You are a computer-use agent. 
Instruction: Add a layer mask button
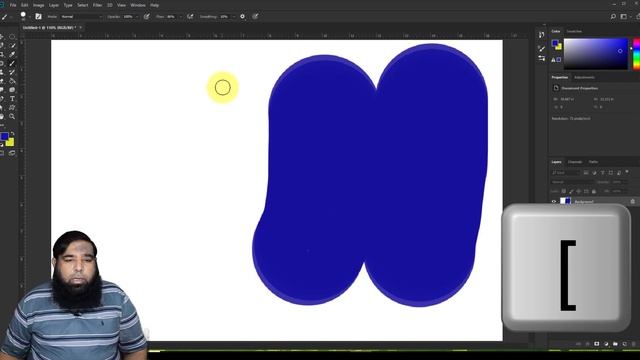point(597,344)
